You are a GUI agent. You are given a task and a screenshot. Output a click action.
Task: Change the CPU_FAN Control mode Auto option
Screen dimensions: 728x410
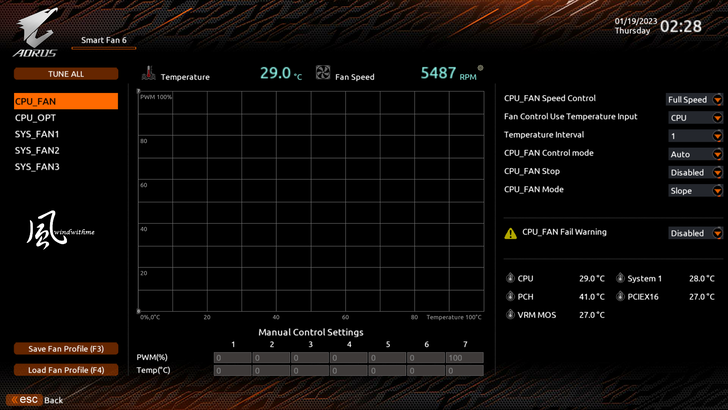tap(696, 154)
